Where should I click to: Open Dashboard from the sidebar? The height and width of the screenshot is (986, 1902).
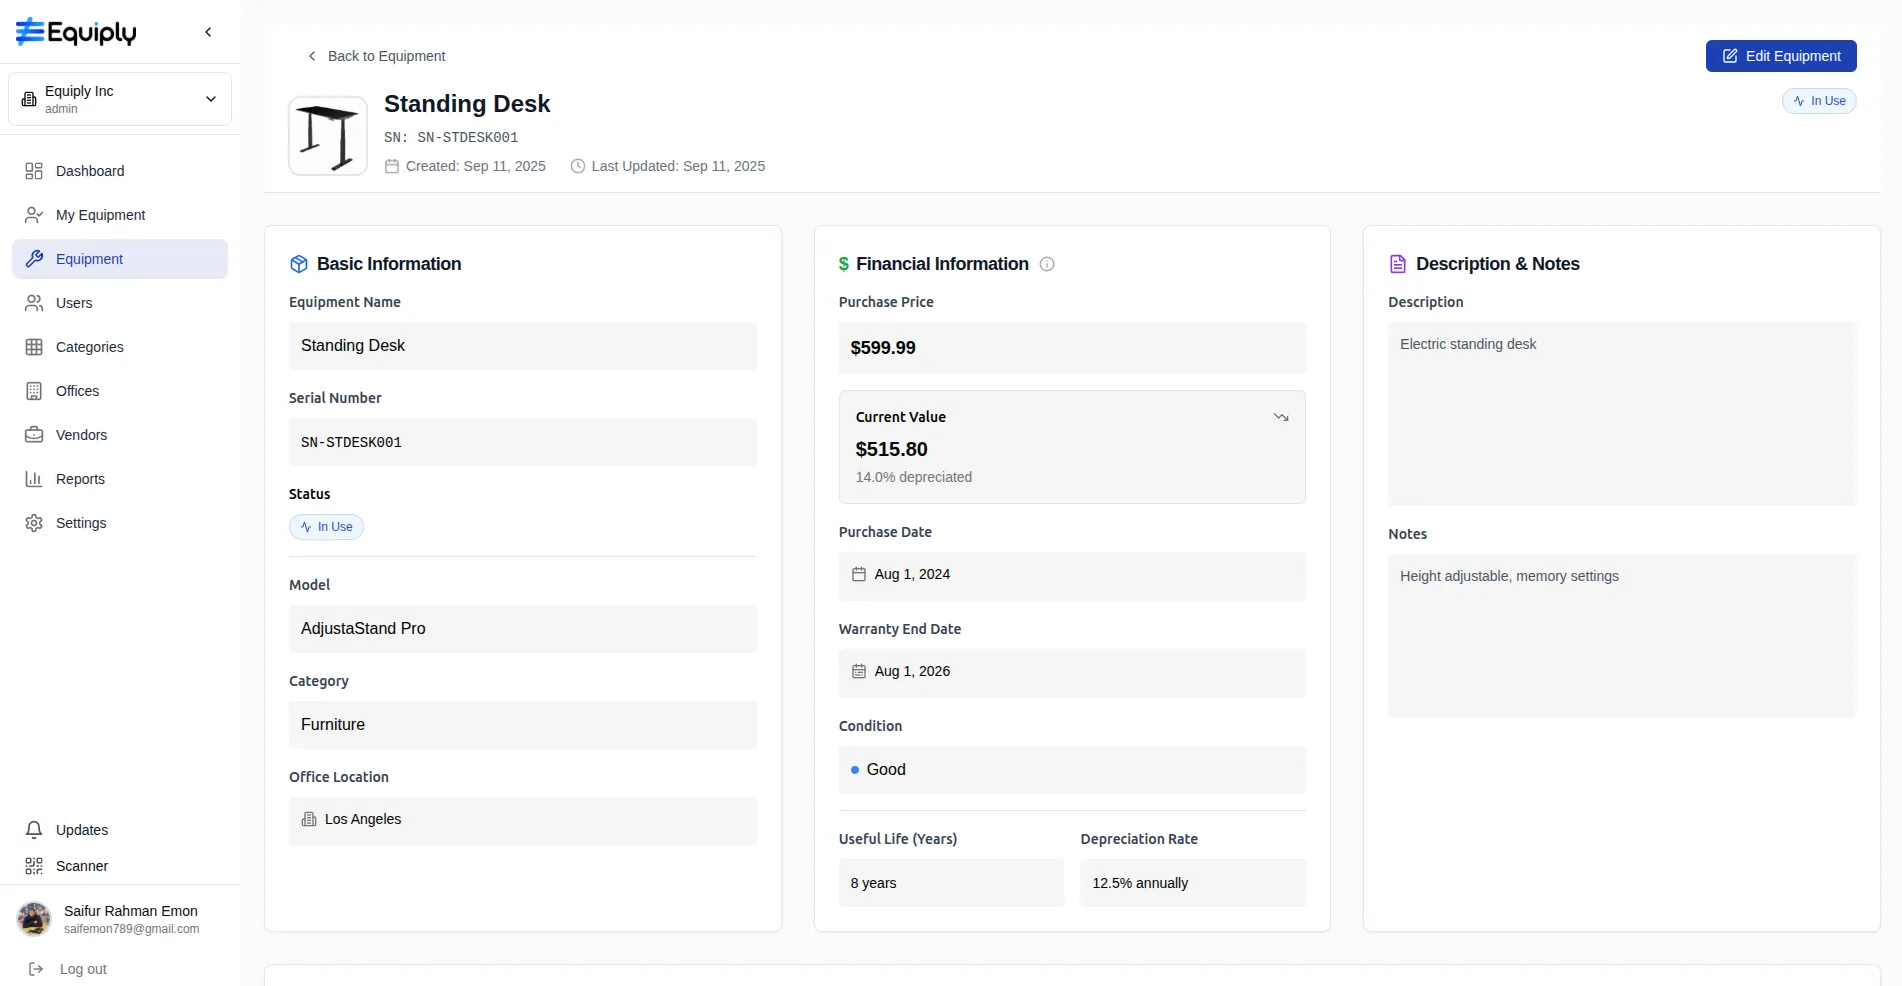(90, 171)
